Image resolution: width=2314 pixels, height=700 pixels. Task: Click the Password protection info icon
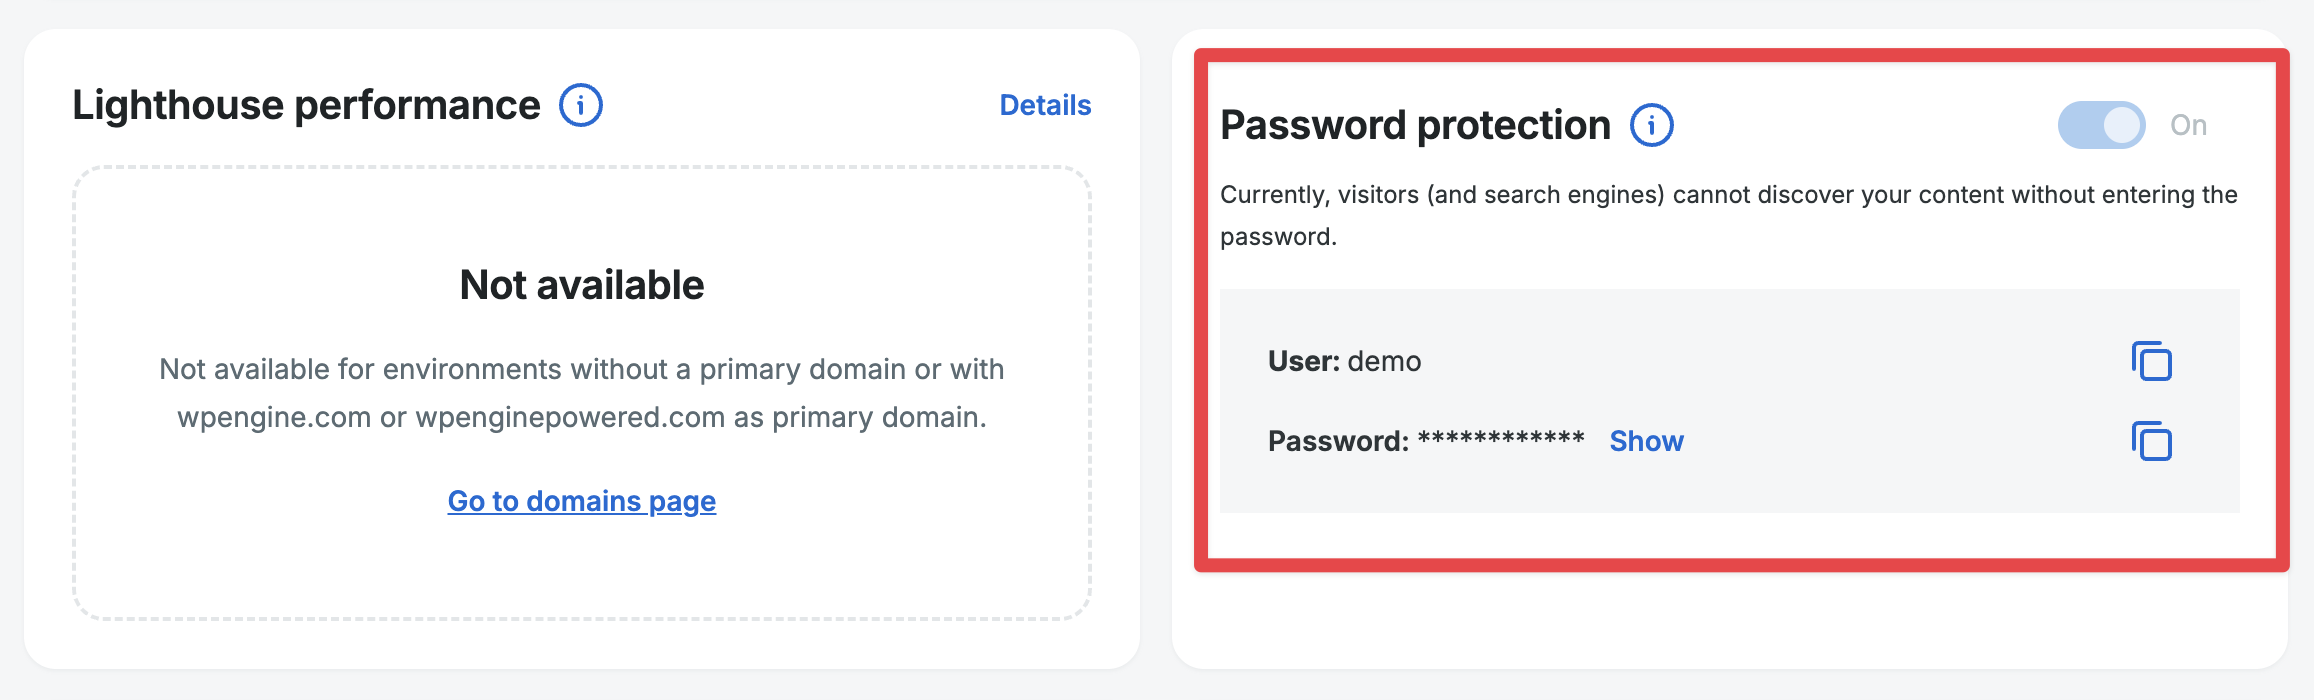coord(1651,126)
